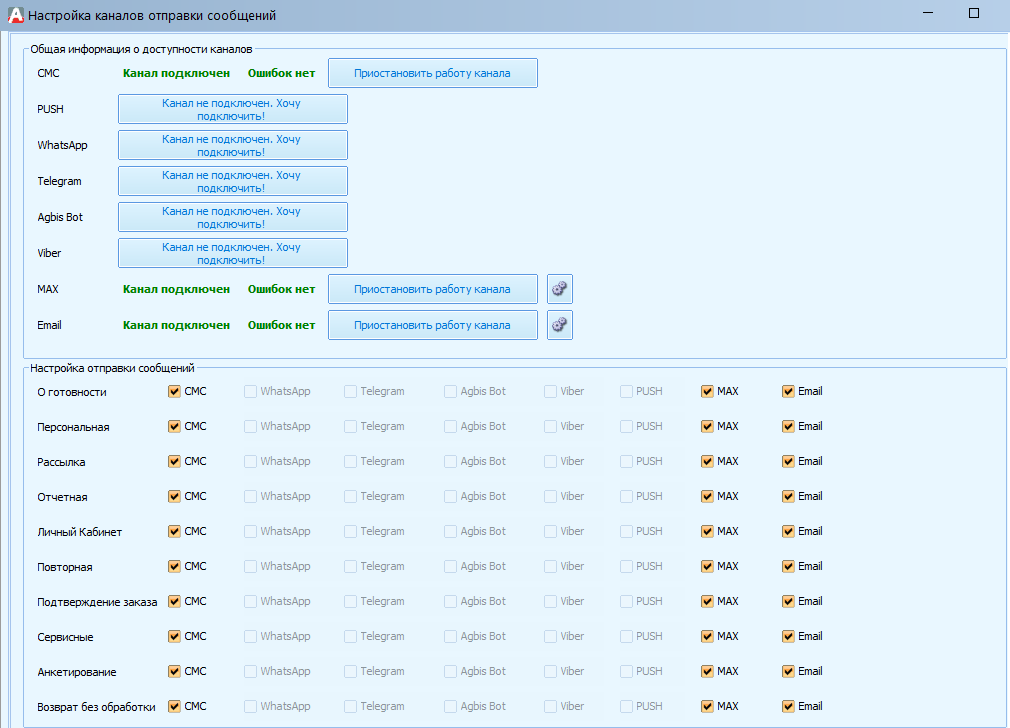
Task: Click the MAX 'Ошибок нет' status text
Action: click(x=281, y=289)
